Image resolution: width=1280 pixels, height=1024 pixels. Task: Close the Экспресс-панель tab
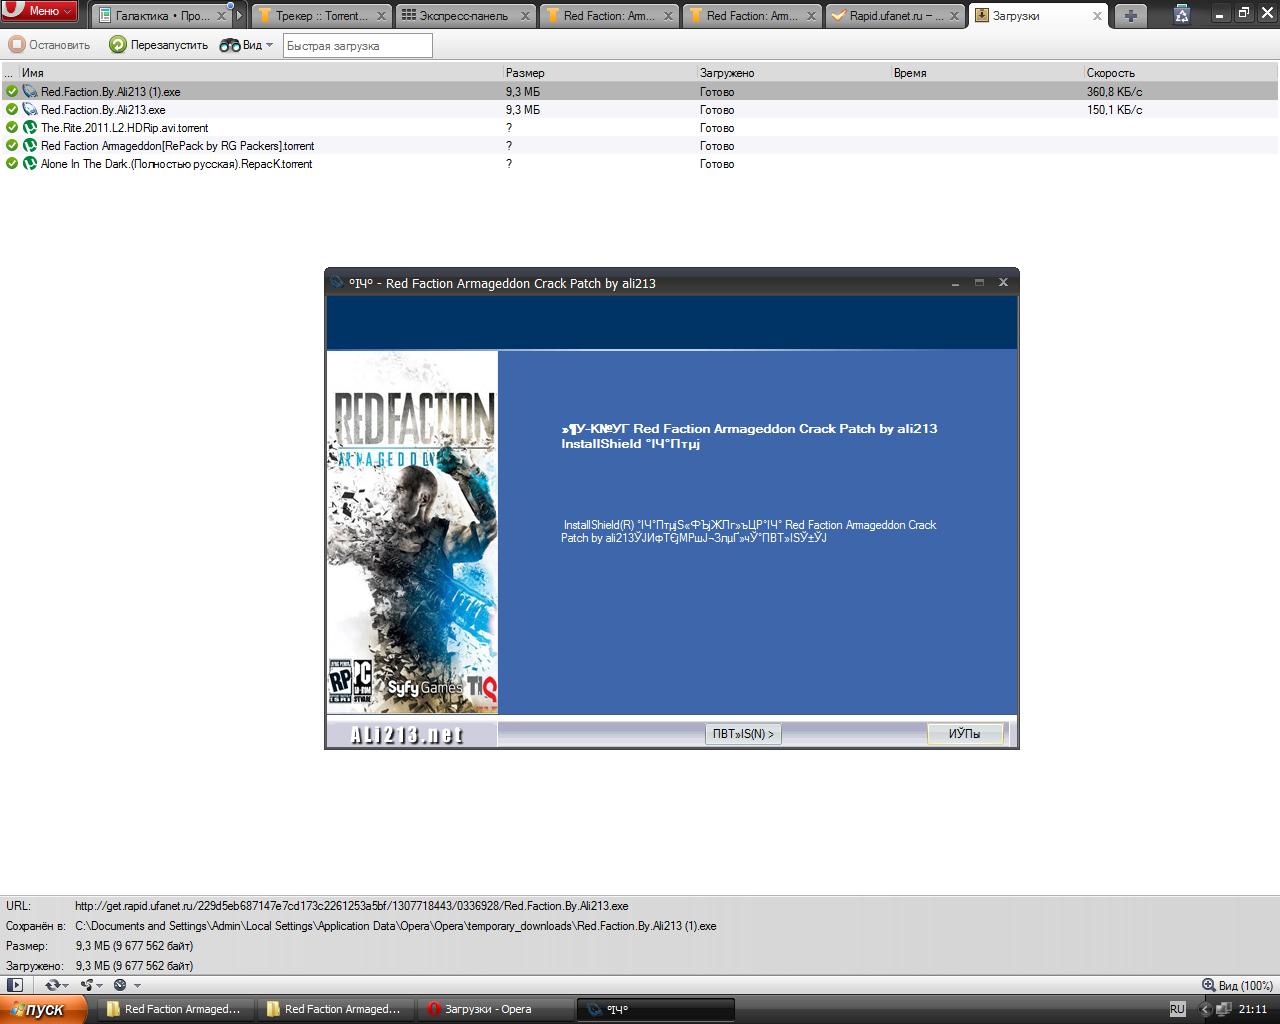524,16
